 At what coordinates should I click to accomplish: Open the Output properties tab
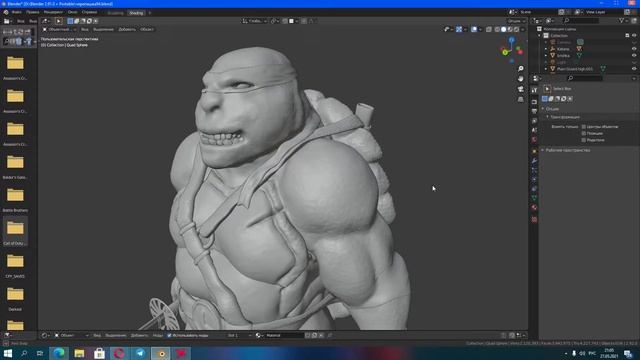pyautogui.click(x=534, y=111)
